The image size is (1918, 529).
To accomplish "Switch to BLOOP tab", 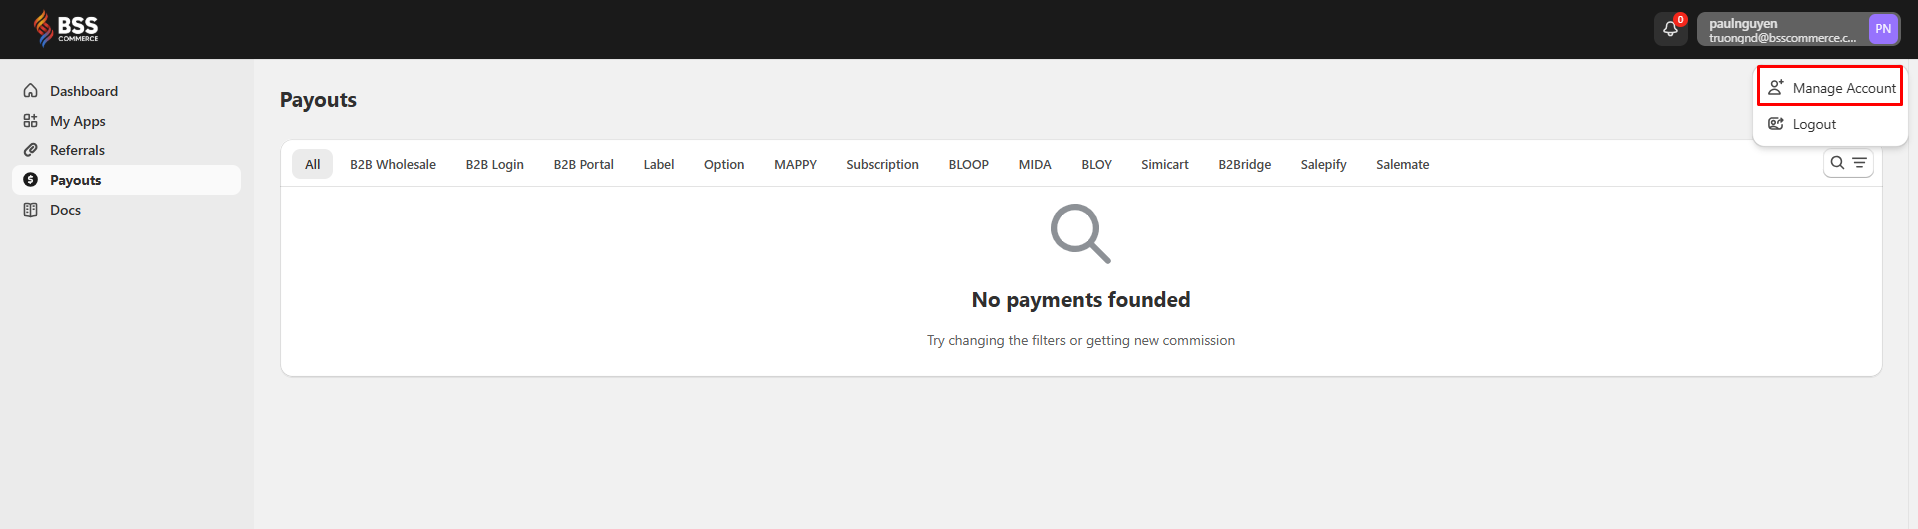I will point(969,164).
